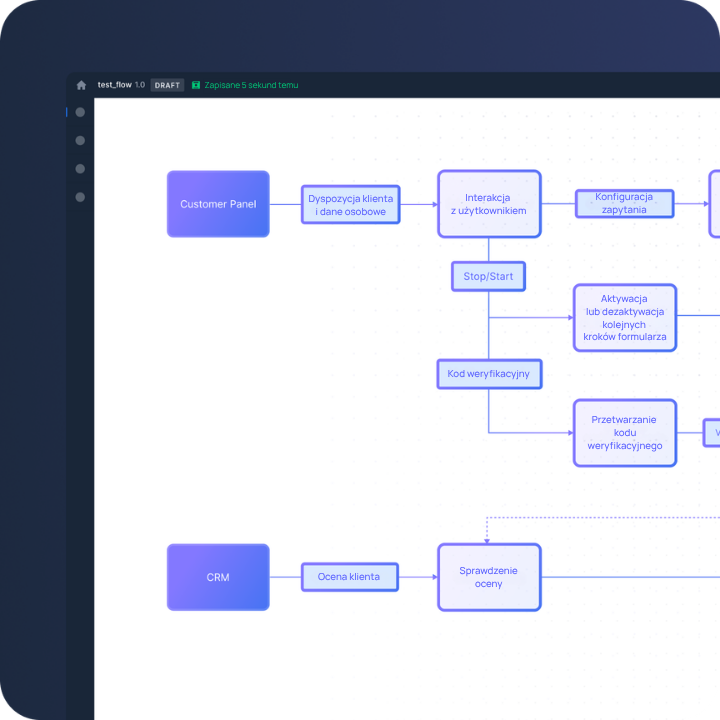This screenshot has width=720, height=720.
Task: Select the 'Dyspozycja klienta i dane osobowe' label
Action: coord(351,205)
